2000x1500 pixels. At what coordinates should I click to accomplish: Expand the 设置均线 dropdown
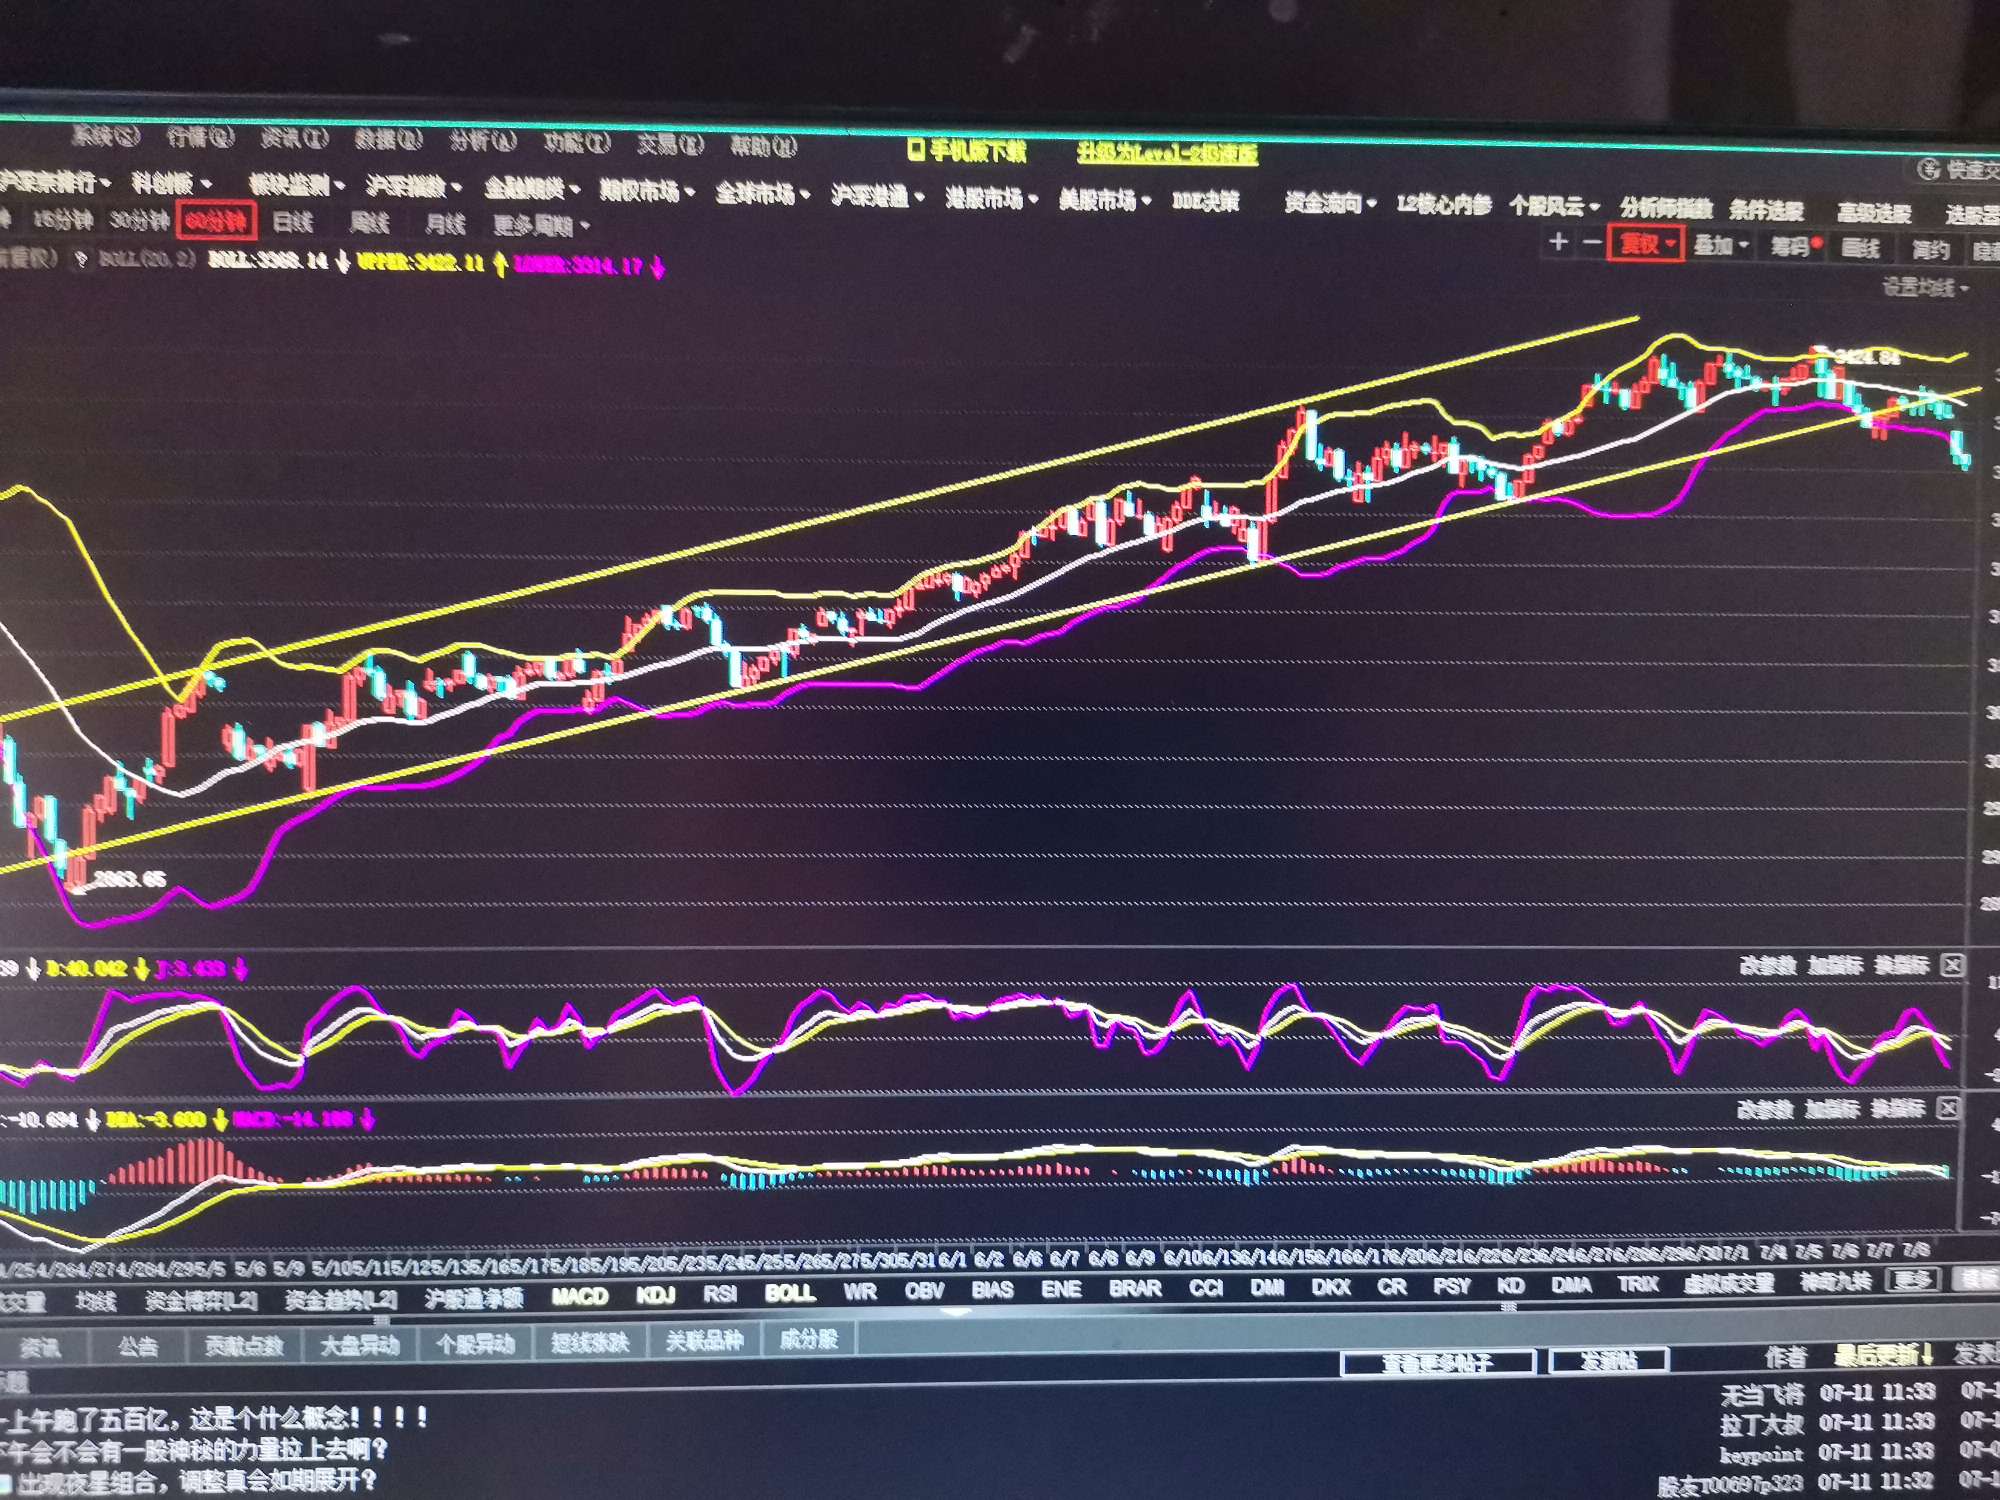click(x=1926, y=288)
